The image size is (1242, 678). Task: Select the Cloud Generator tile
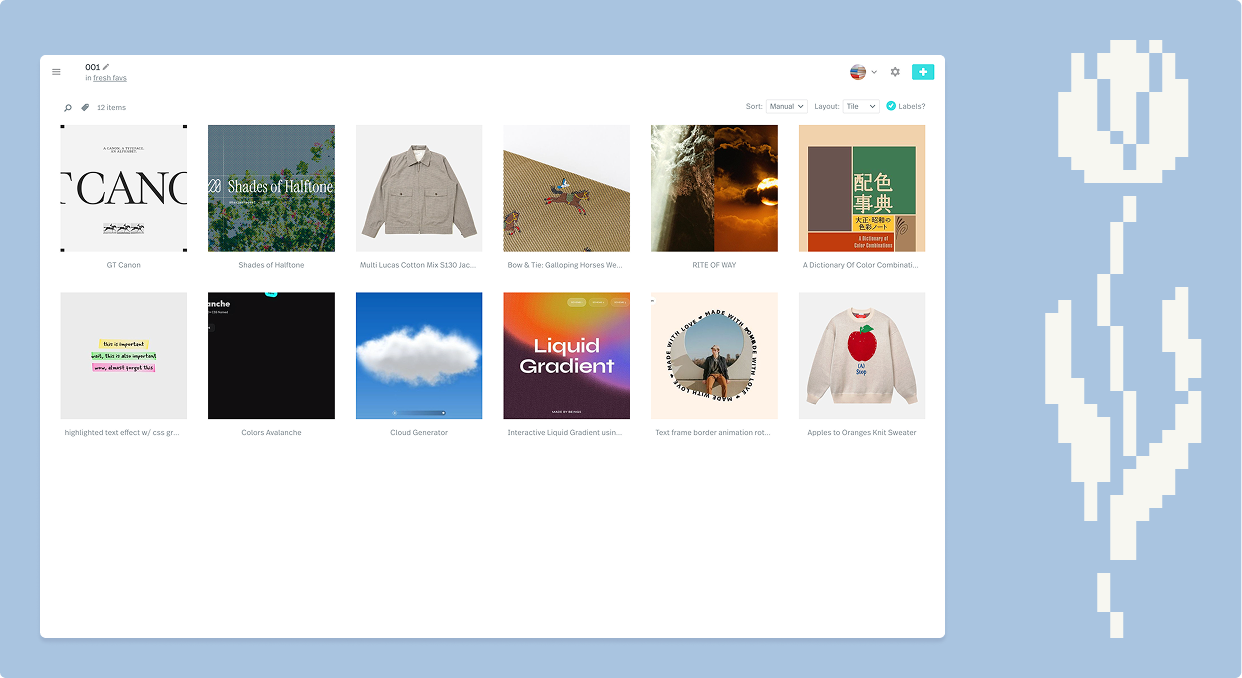419,356
